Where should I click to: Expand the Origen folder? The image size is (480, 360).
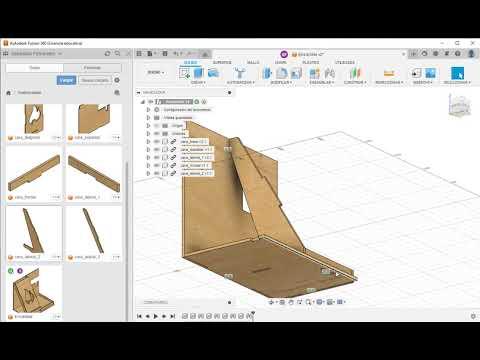tap(149, 126)
